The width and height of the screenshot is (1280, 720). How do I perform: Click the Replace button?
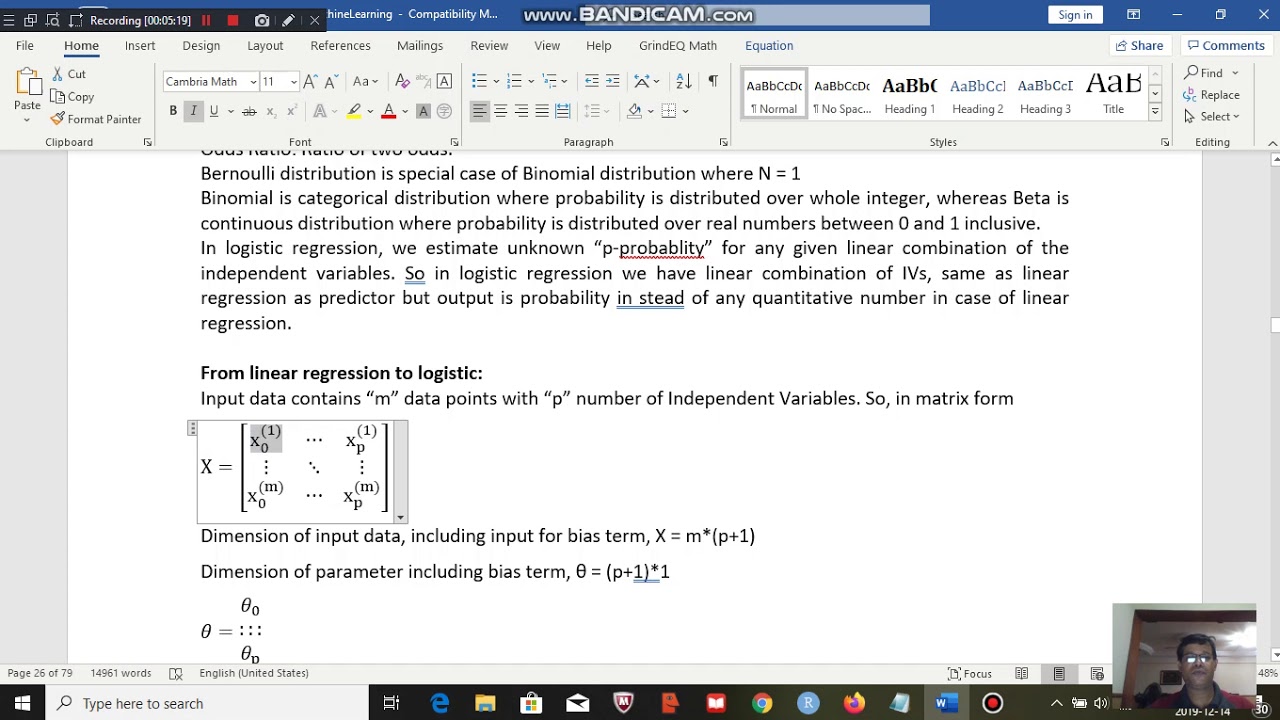click(1211, 95)
